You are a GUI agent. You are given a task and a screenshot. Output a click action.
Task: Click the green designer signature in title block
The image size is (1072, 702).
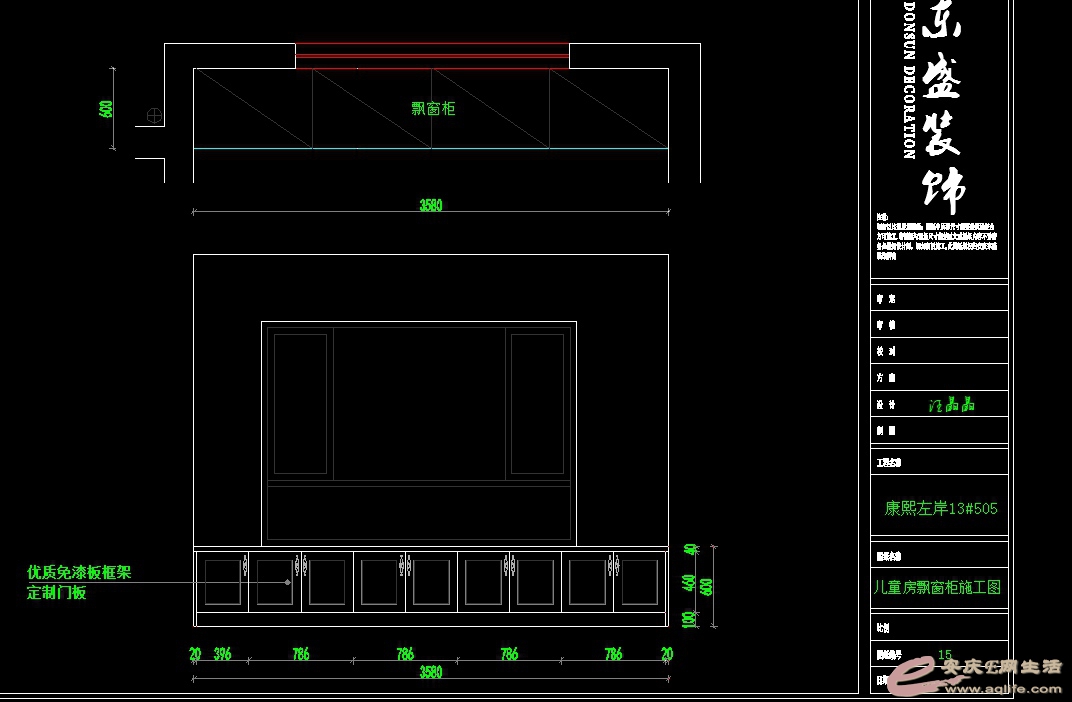click(950, 405)
